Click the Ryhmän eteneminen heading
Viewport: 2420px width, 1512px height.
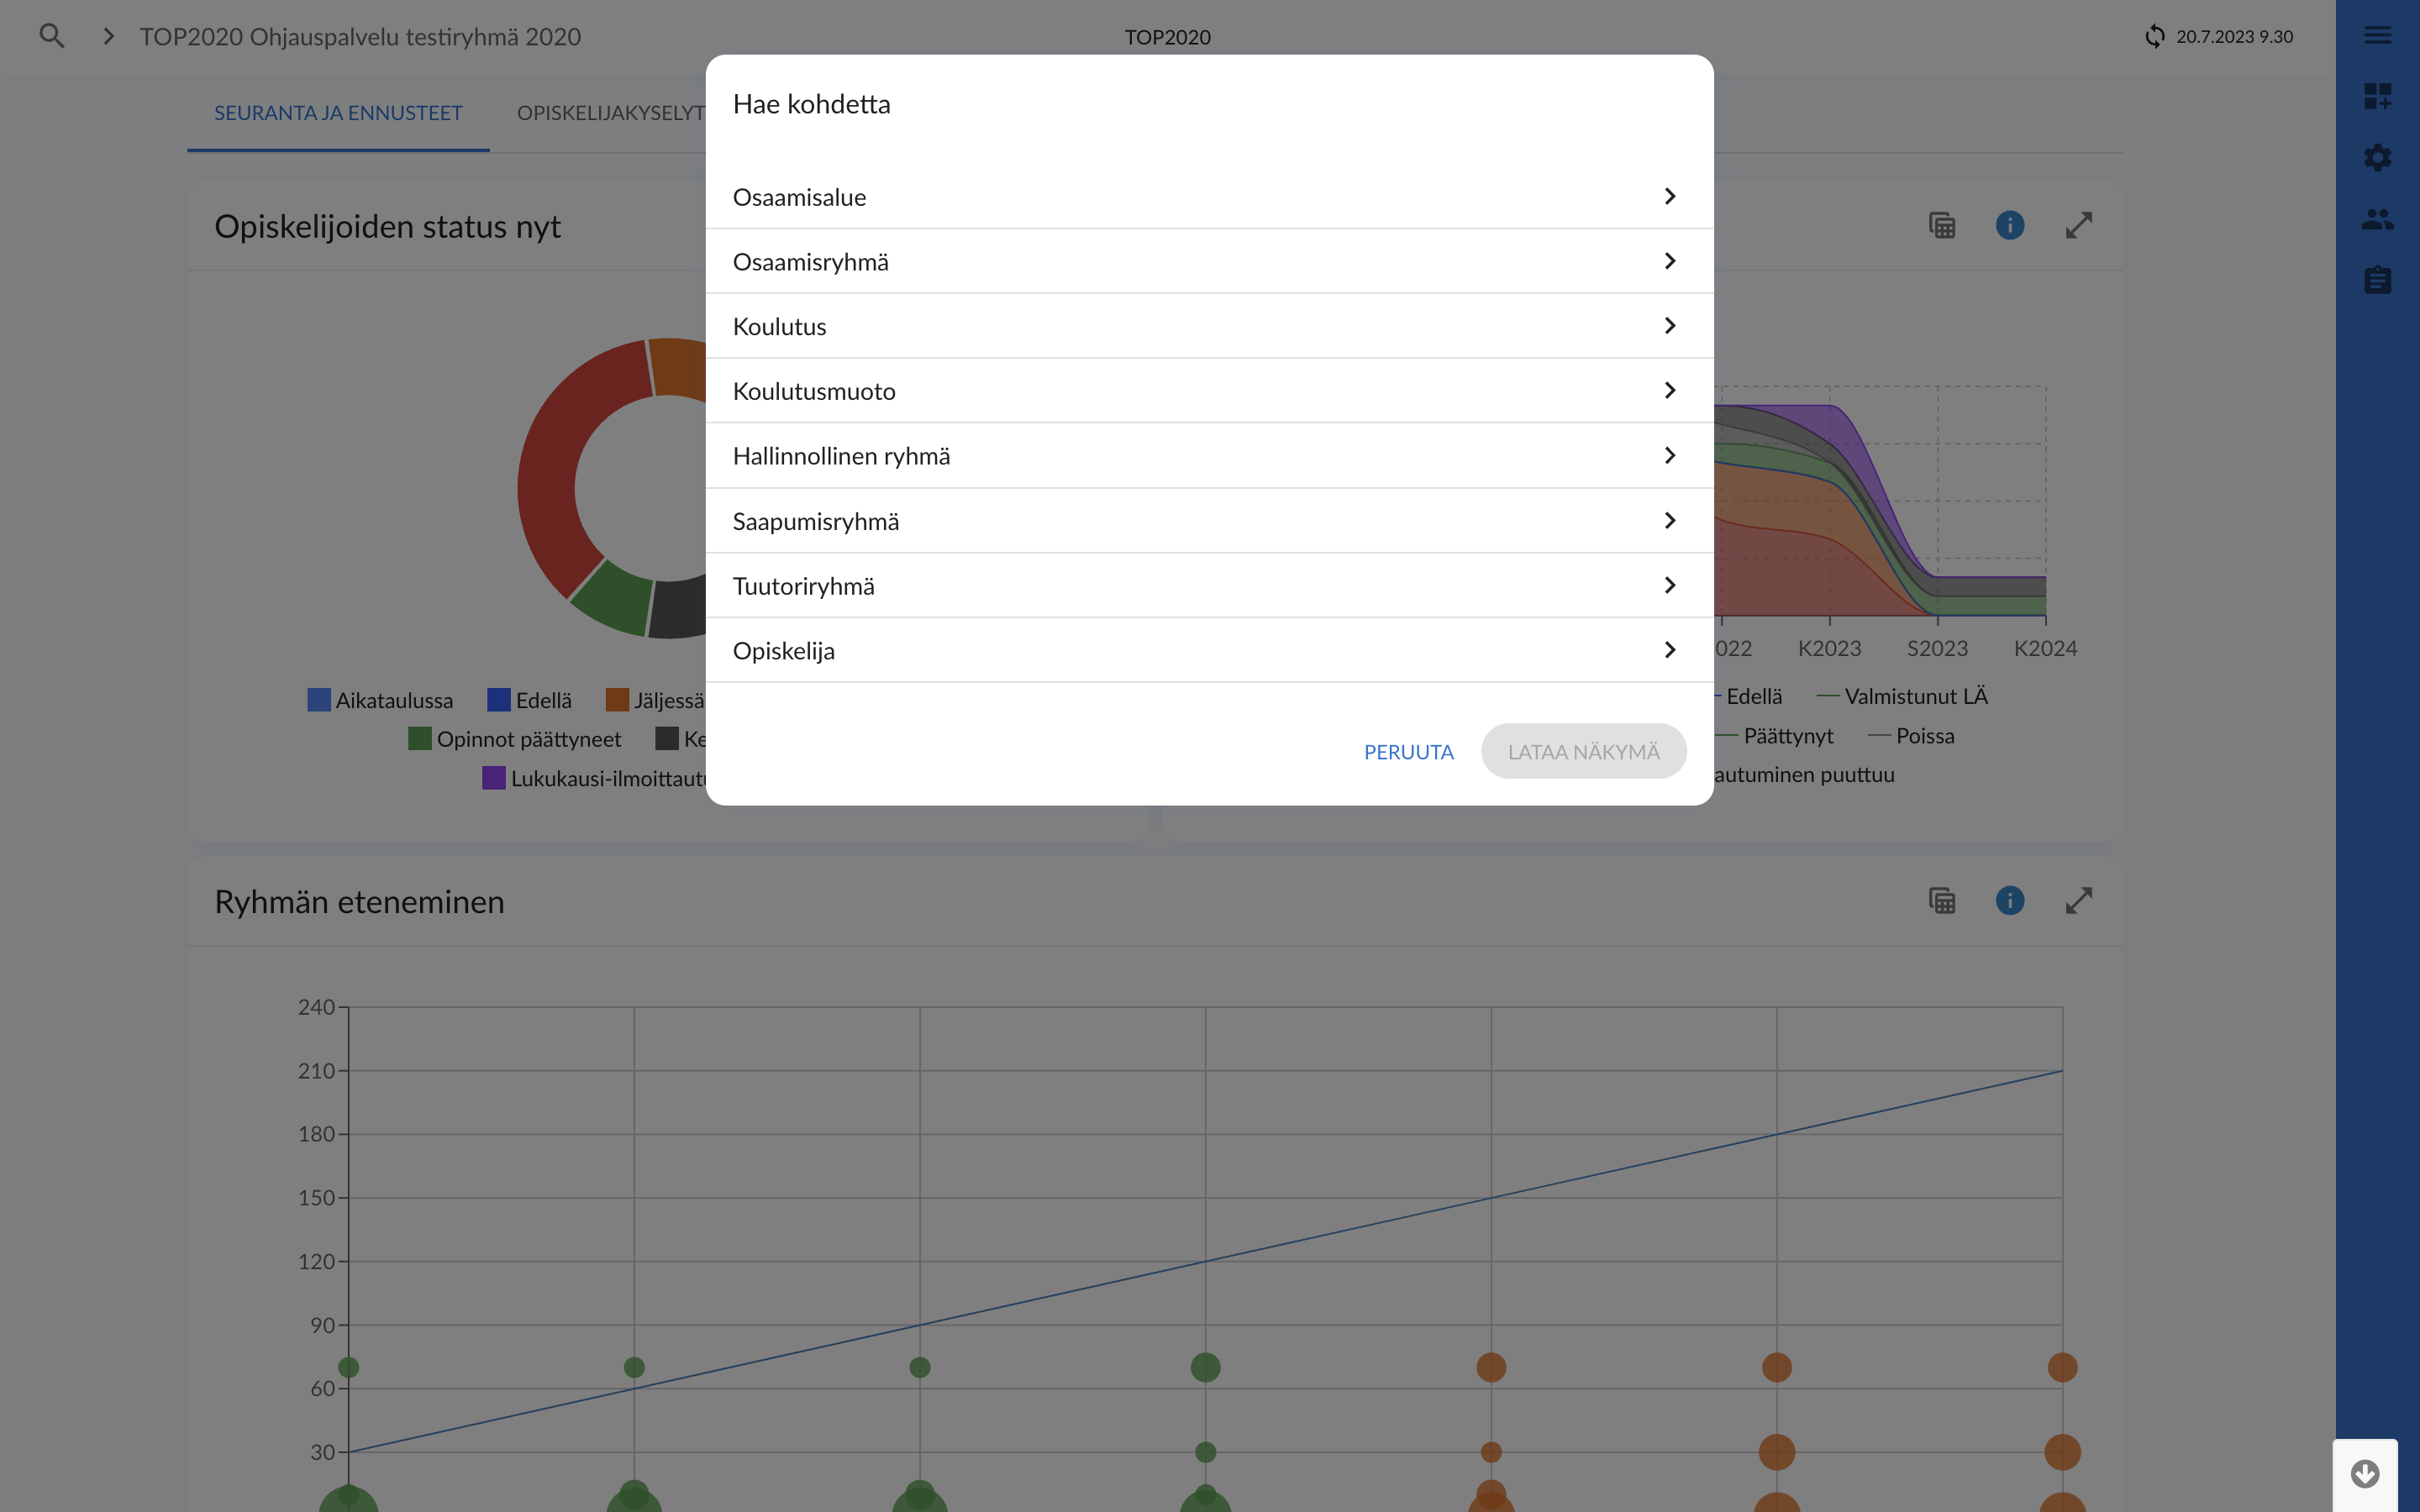(359, 901)
